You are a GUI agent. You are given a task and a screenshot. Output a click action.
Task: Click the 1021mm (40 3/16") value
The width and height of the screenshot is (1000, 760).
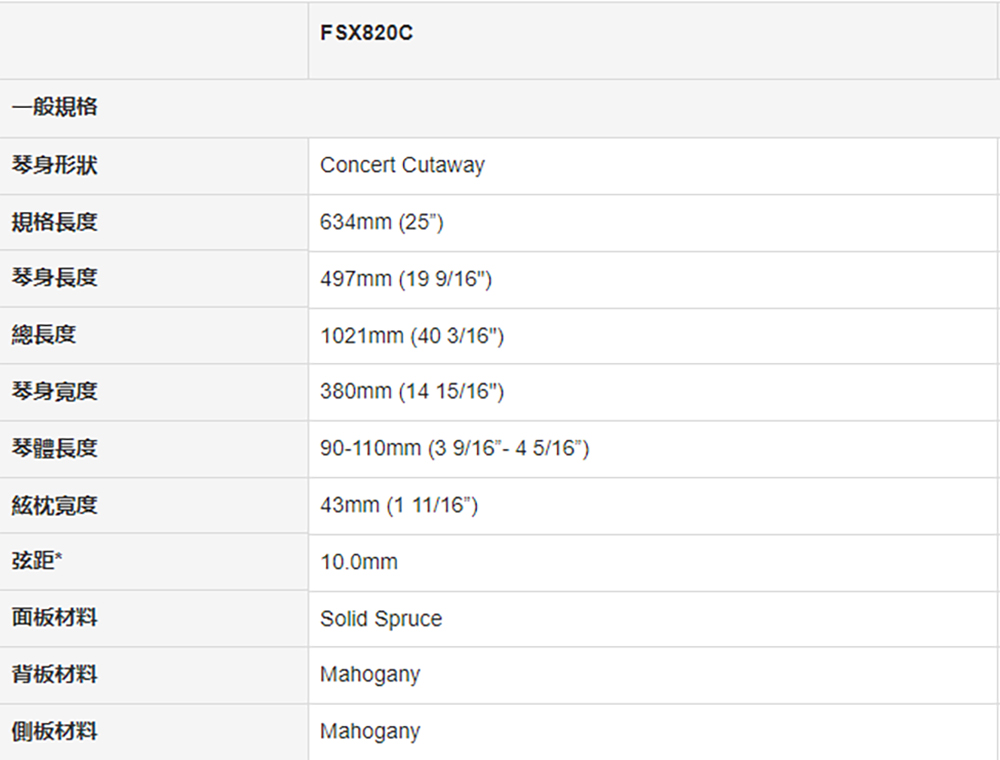pyautogui.click(x=412, y=335)
